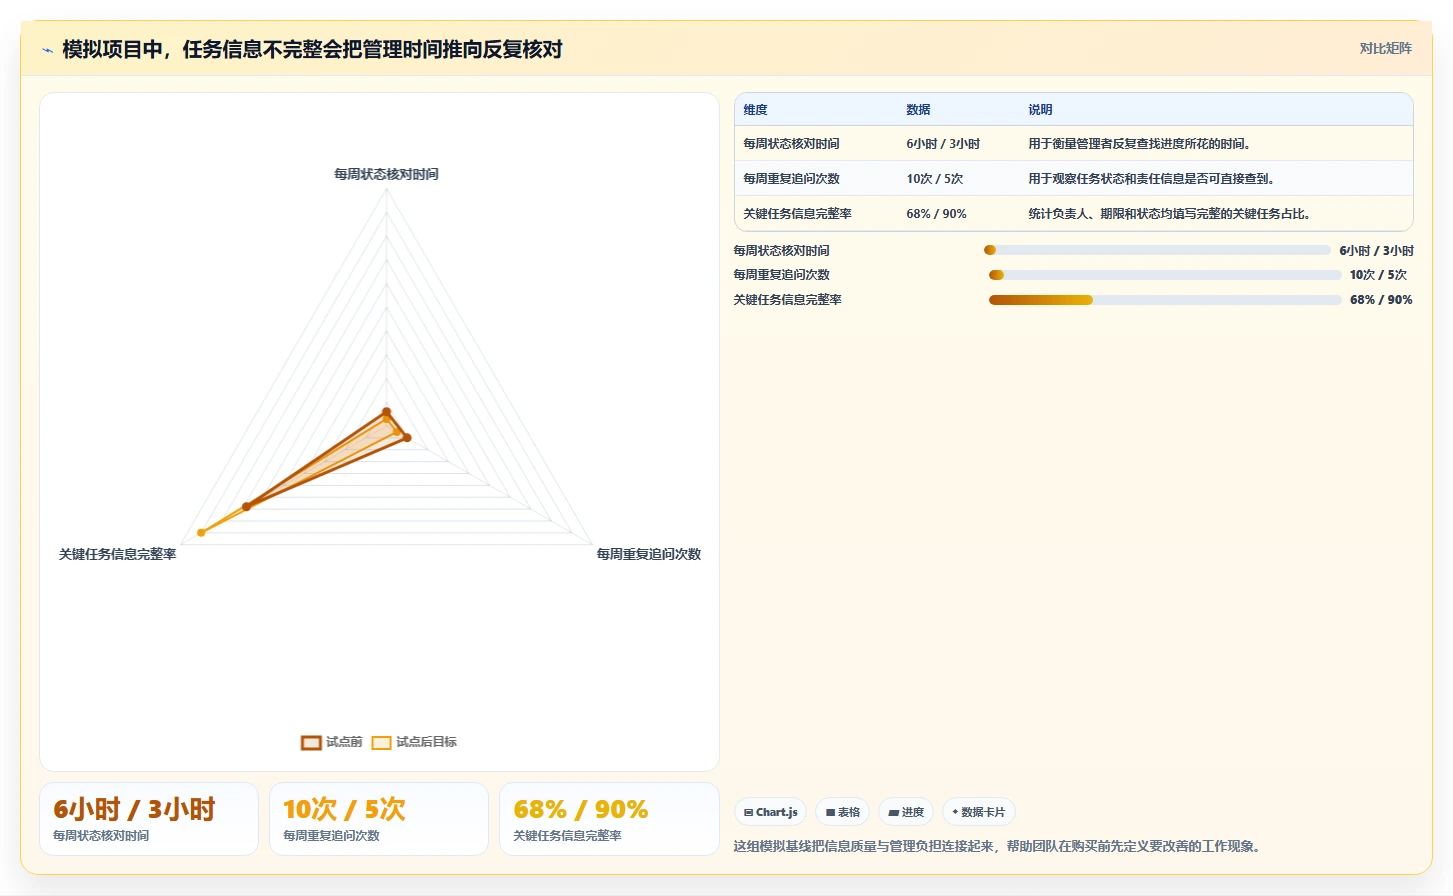Click the 进度 tag chip

point(906,812)
